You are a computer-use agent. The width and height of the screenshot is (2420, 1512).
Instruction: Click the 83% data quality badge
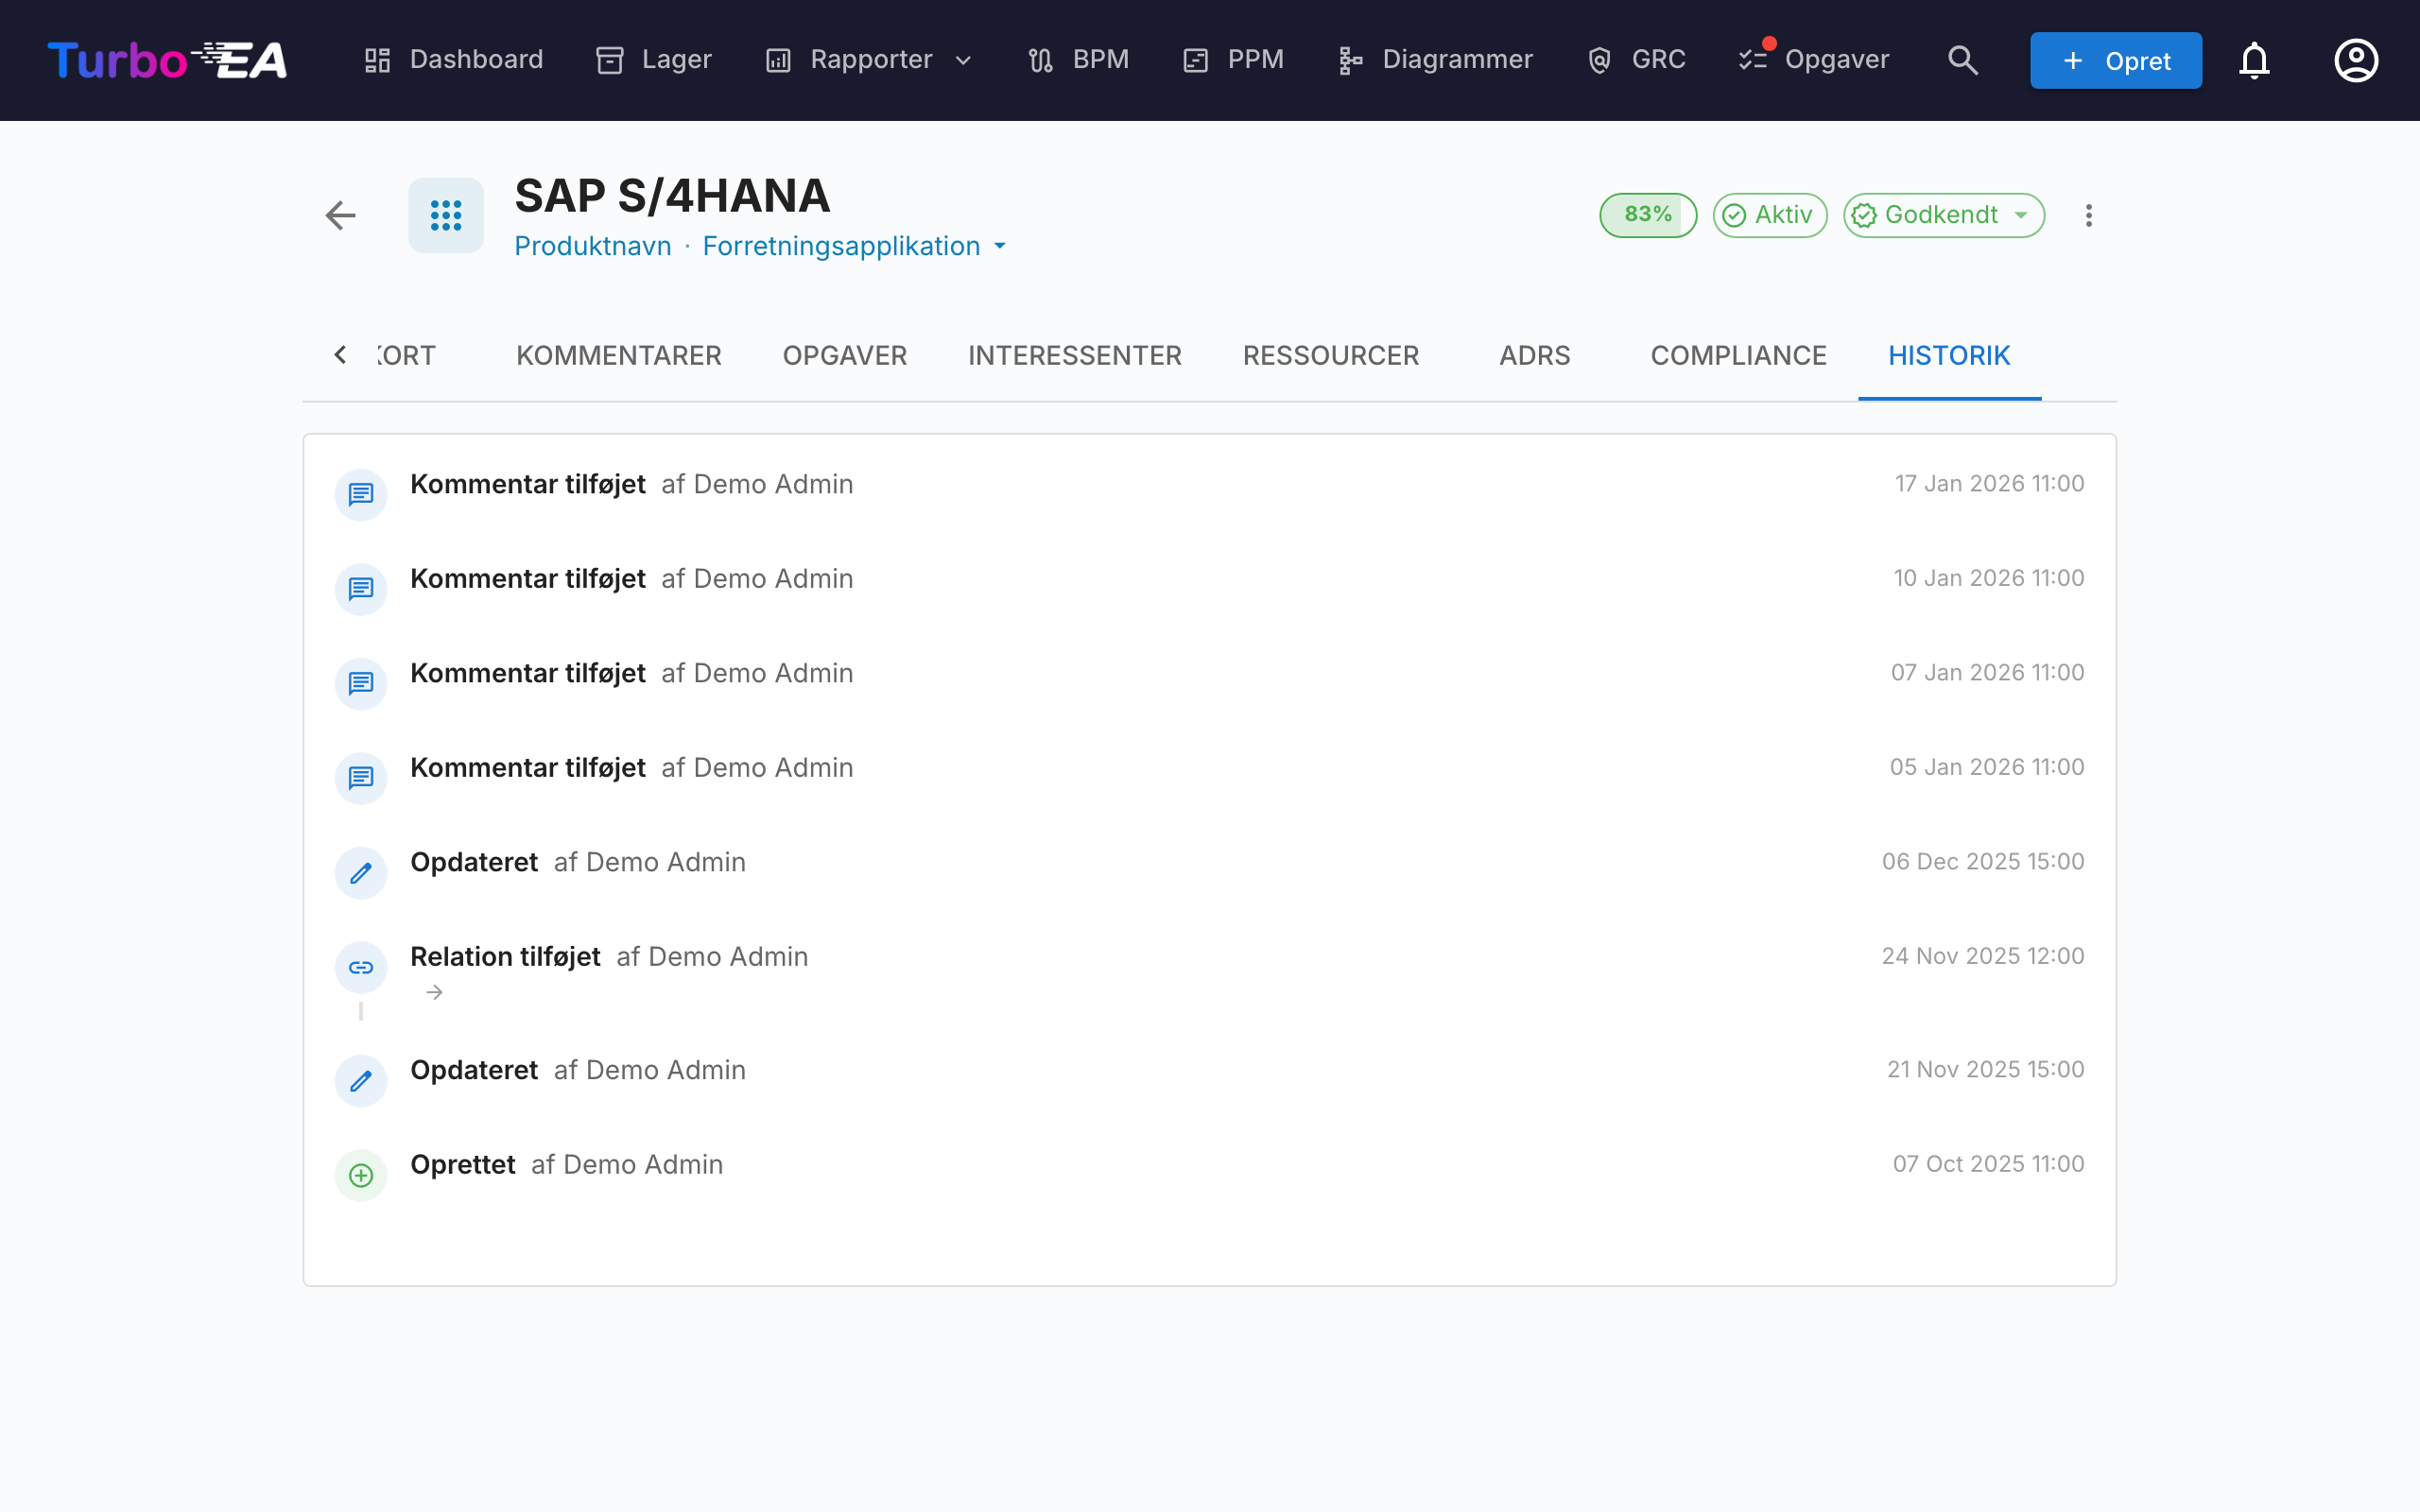1648,215
